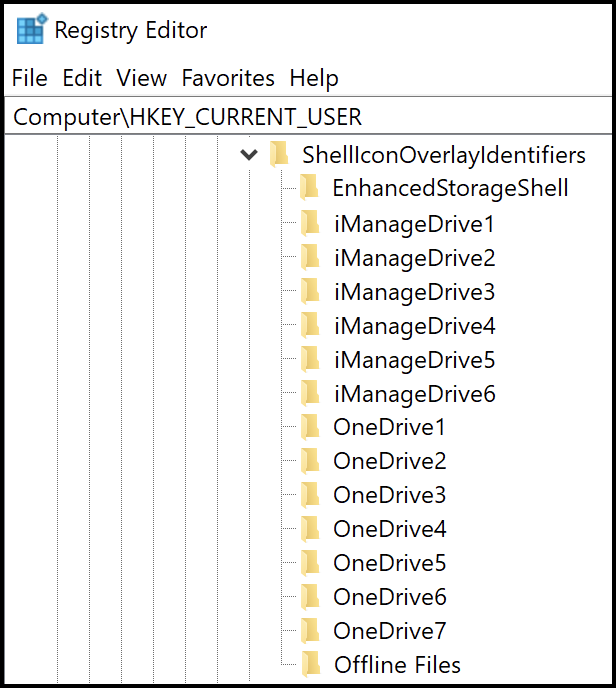Open the View menu
This screenshot has width=616, height=688.
[141, 78]
